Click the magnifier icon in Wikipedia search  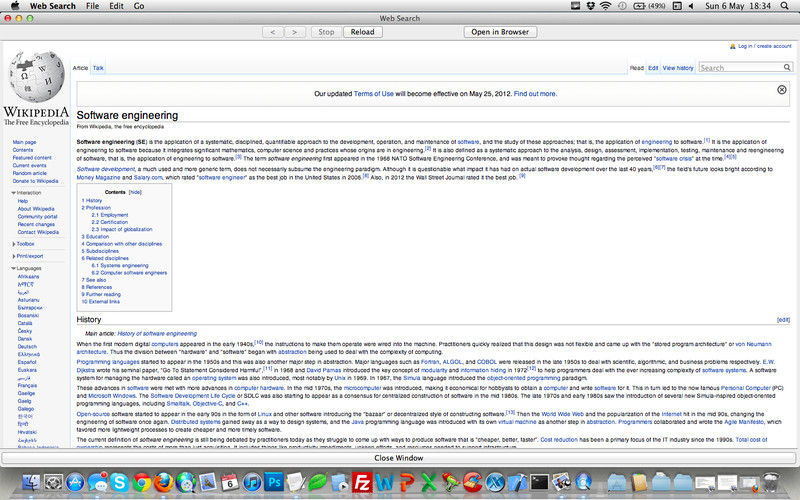coord(787,67)
